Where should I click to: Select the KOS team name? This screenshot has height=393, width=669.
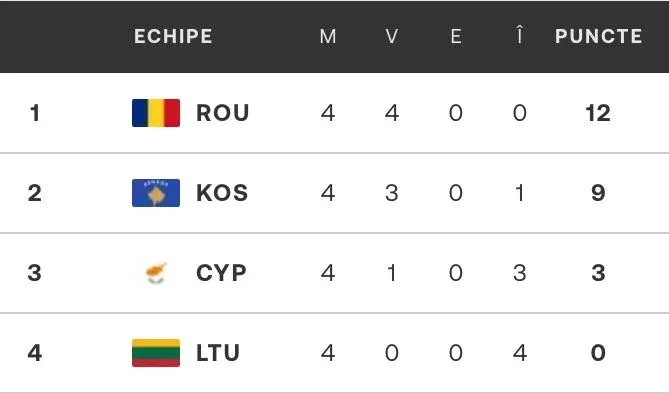(222, 193)
